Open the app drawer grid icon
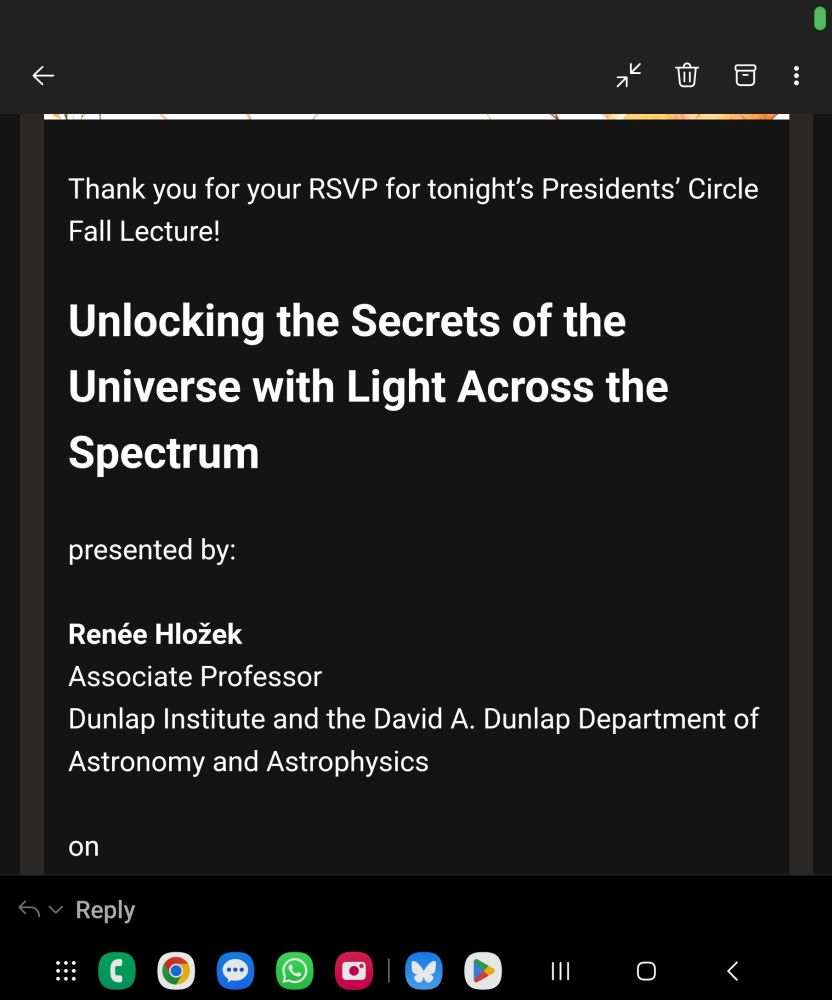 click(66, 971)
